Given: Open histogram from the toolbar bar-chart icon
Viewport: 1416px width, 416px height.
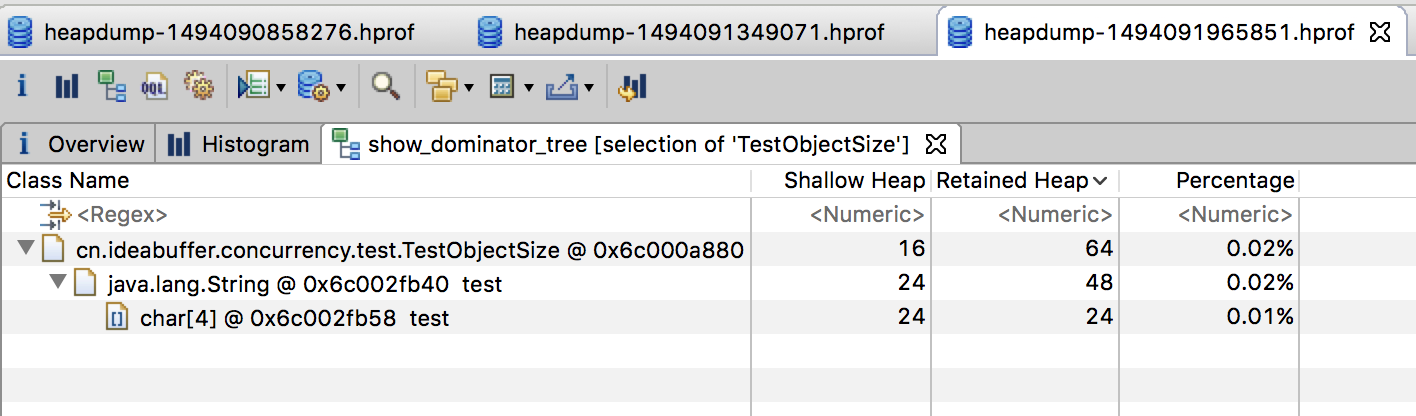Looking at the screenshot, I should (67, 87).
